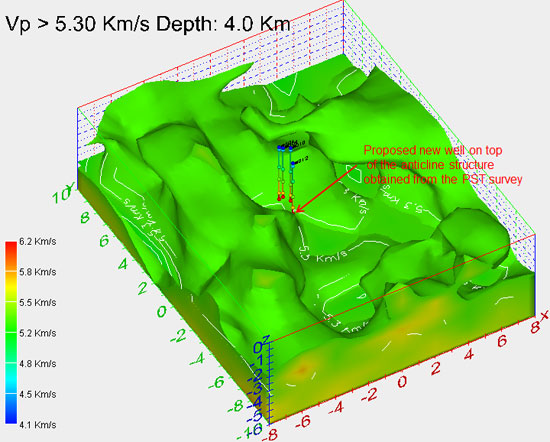Click the blue end of the velocity color scale

pyautogui.click(x=11, y=418)
